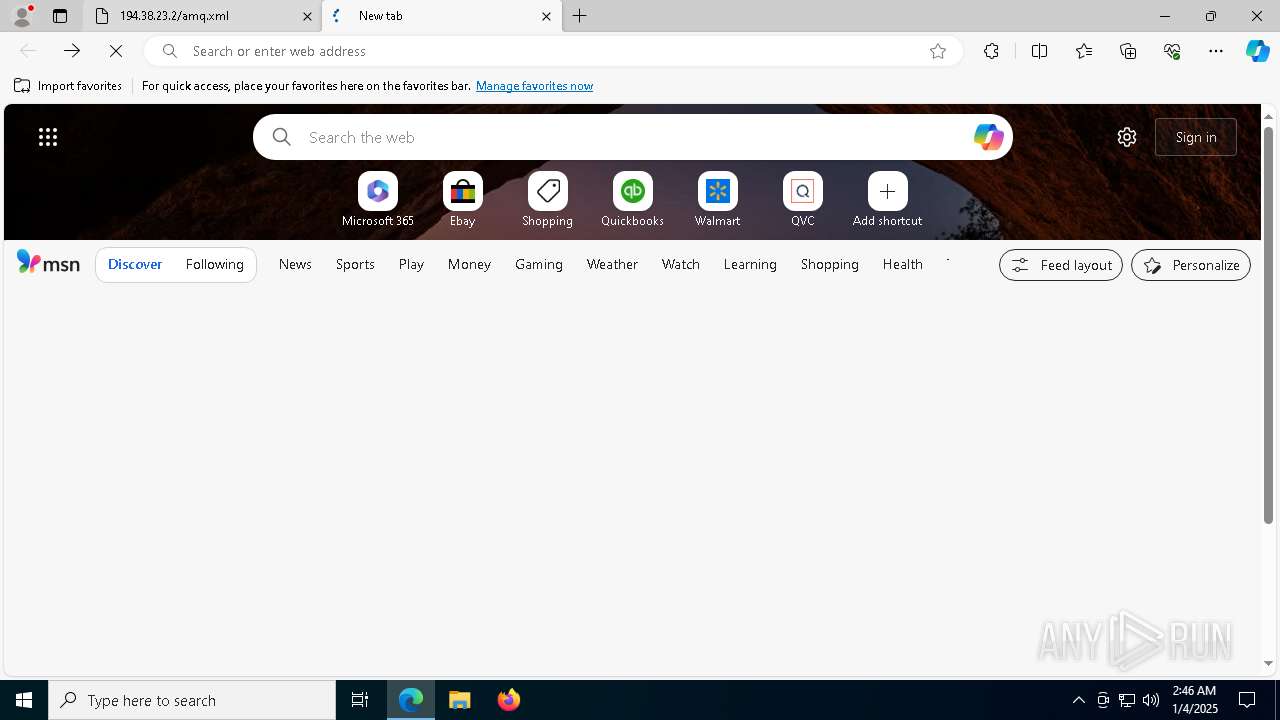Click the msn logo

(48, 263)
